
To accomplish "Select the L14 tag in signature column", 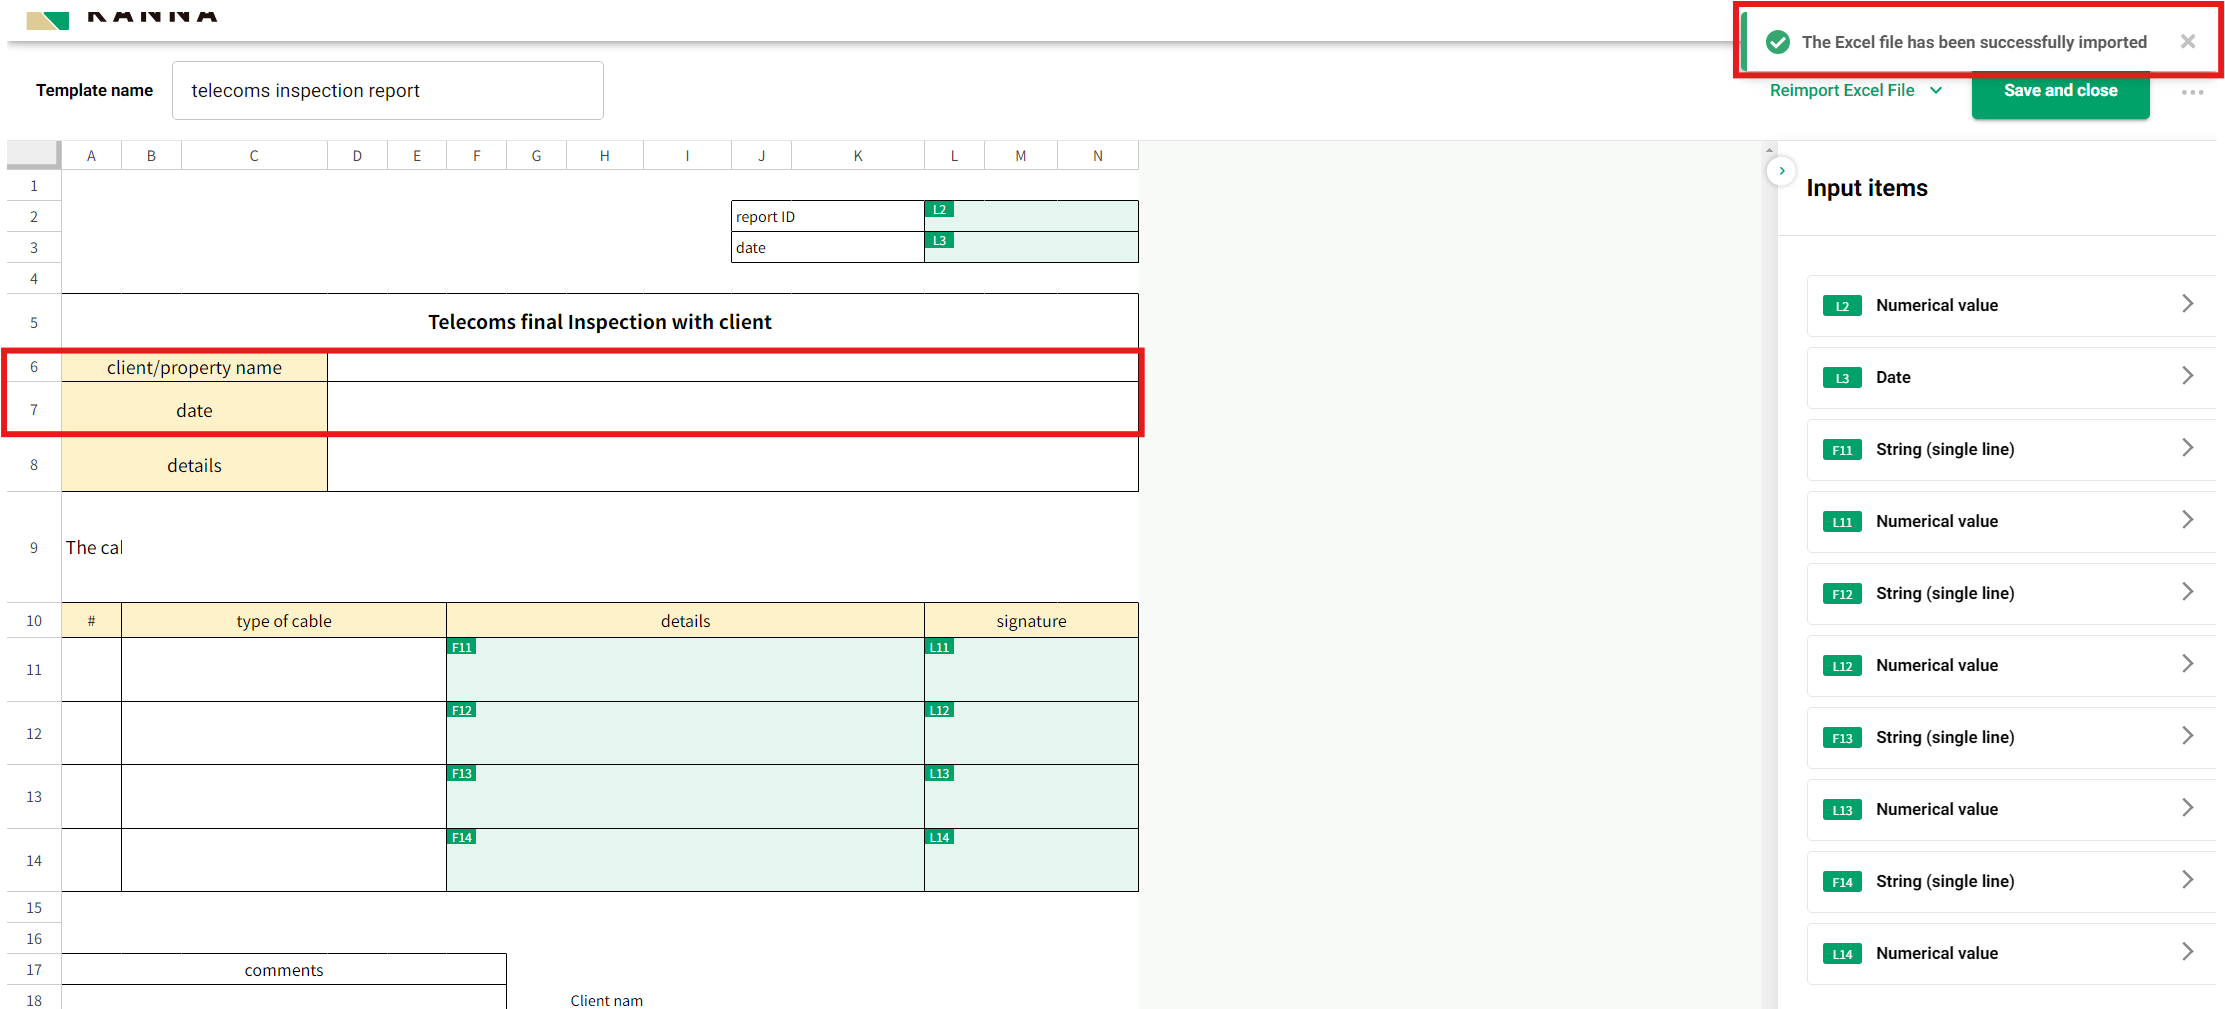I will 939,837.
